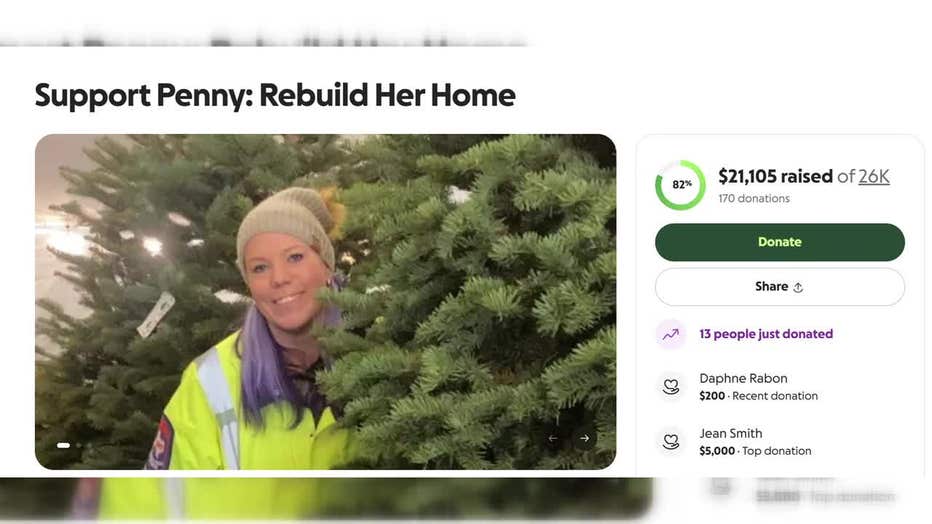Image resolution: width=932 pixels, height=524 pixels.
Task: Click $200 Recent donation text
Action: (x=758, y=396)
